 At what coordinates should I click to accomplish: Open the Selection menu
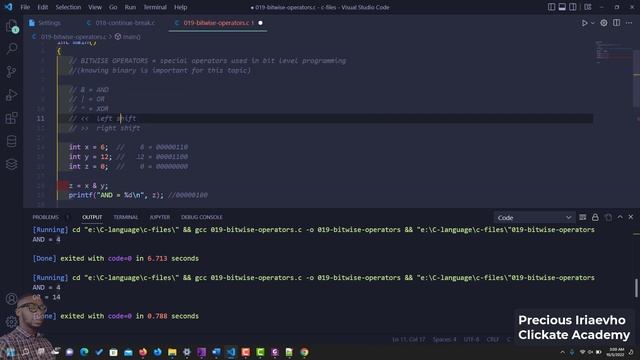(68, 7)
